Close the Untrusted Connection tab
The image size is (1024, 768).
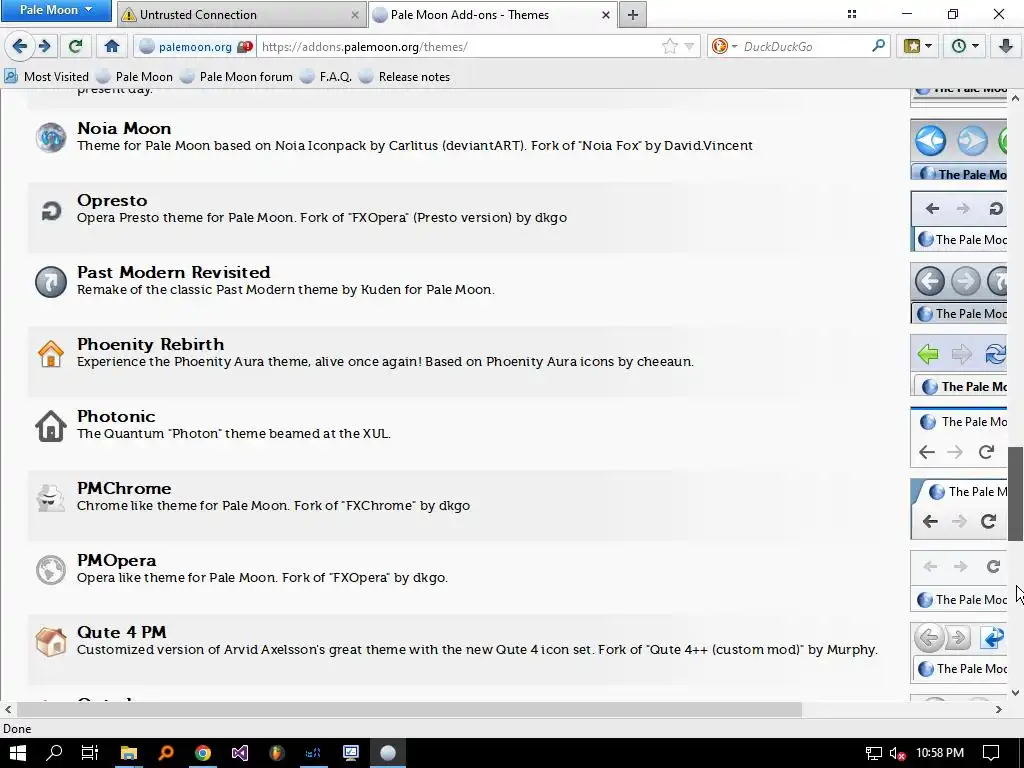[x=355, y=14]
